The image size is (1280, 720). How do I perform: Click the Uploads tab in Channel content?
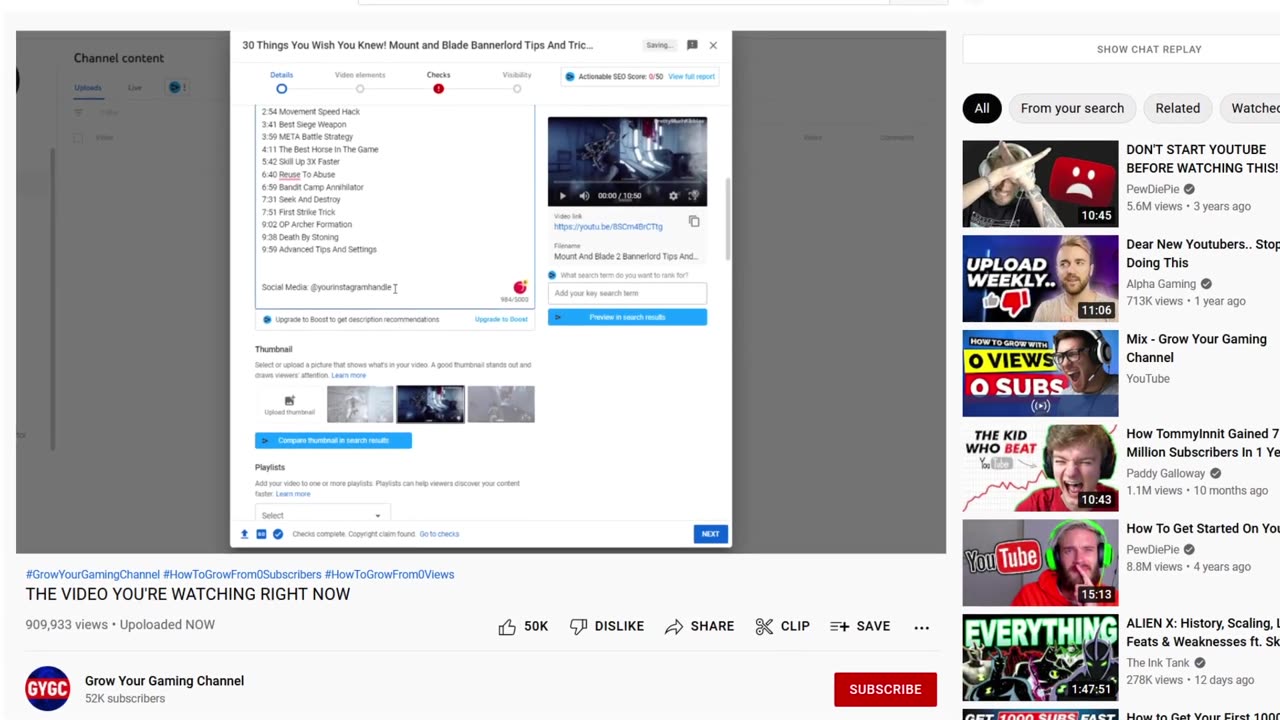[x=88, y=88]
